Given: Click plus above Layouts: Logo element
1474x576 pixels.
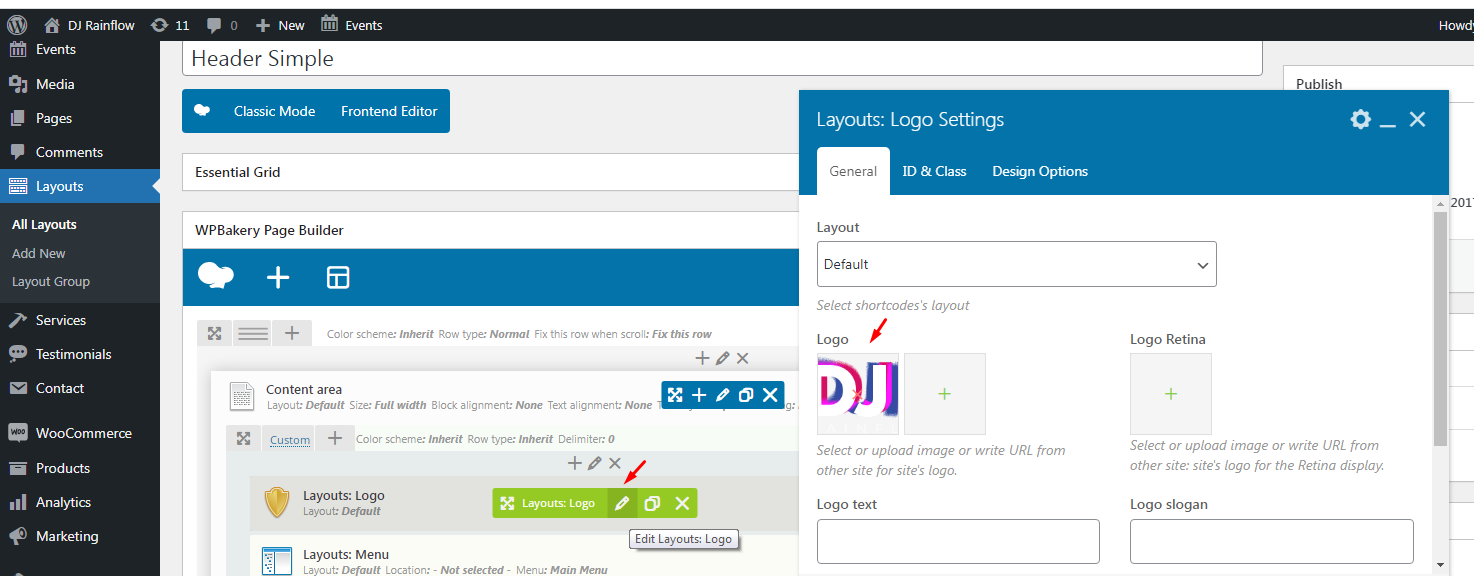Looking at the screenshot, I should pyautogui.click(x=574, y=463).
